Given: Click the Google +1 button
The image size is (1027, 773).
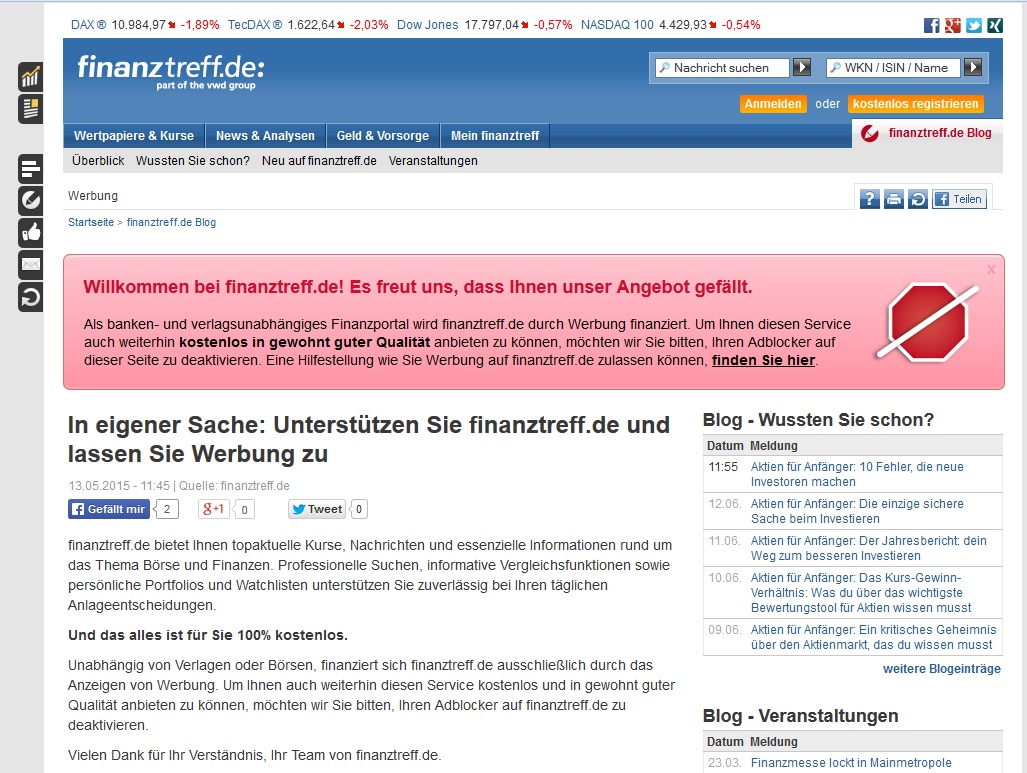Looking at the screenshot, I should pyautogui.click(x=214, y=509).
